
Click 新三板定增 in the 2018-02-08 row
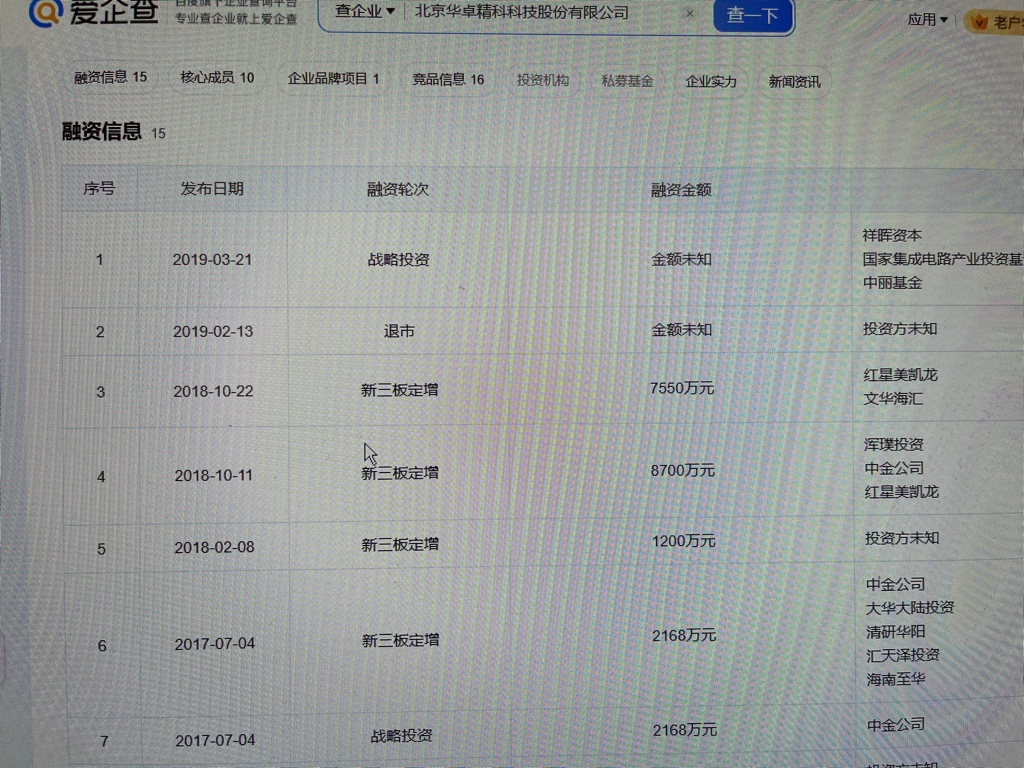(400, 545)
